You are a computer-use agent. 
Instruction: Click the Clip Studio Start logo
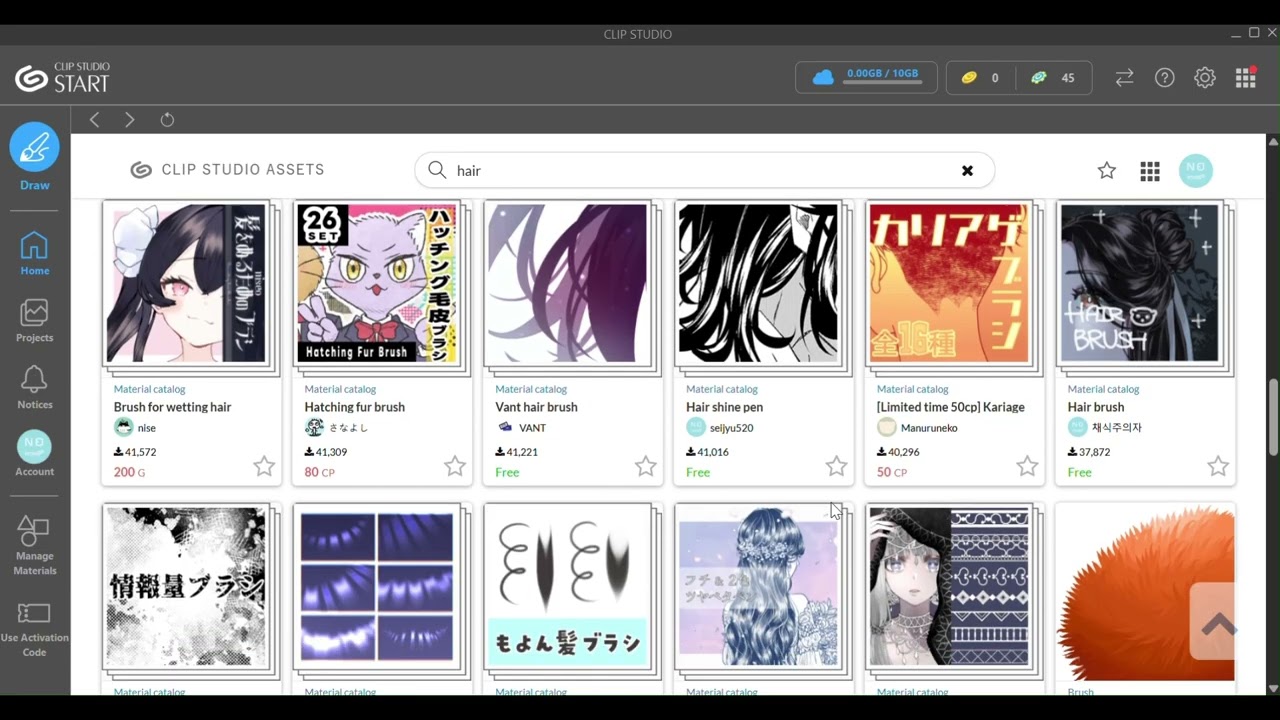click(x=62, y=78)
